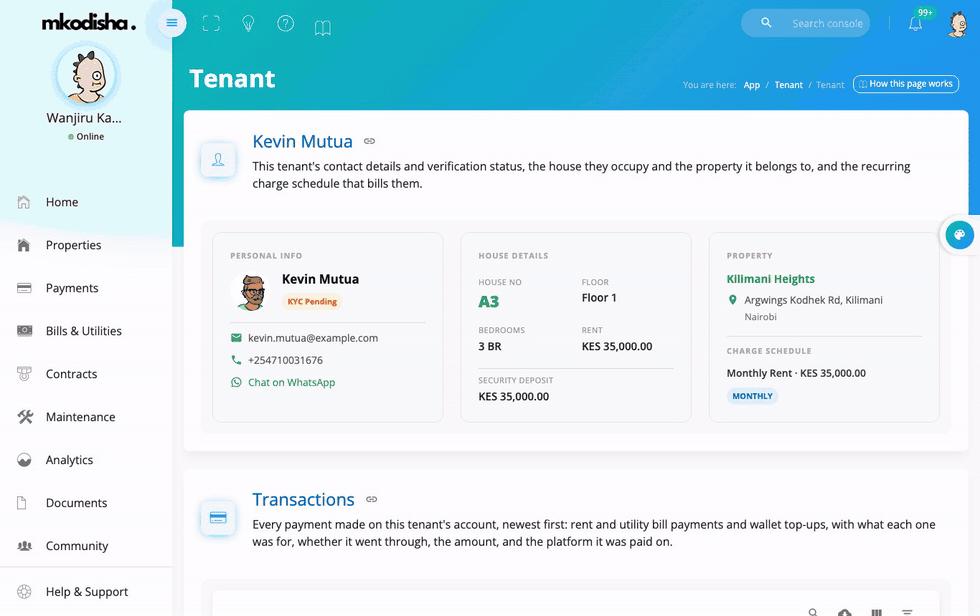
Task: Click the tenant person icon tile
Action: [218, 160]
